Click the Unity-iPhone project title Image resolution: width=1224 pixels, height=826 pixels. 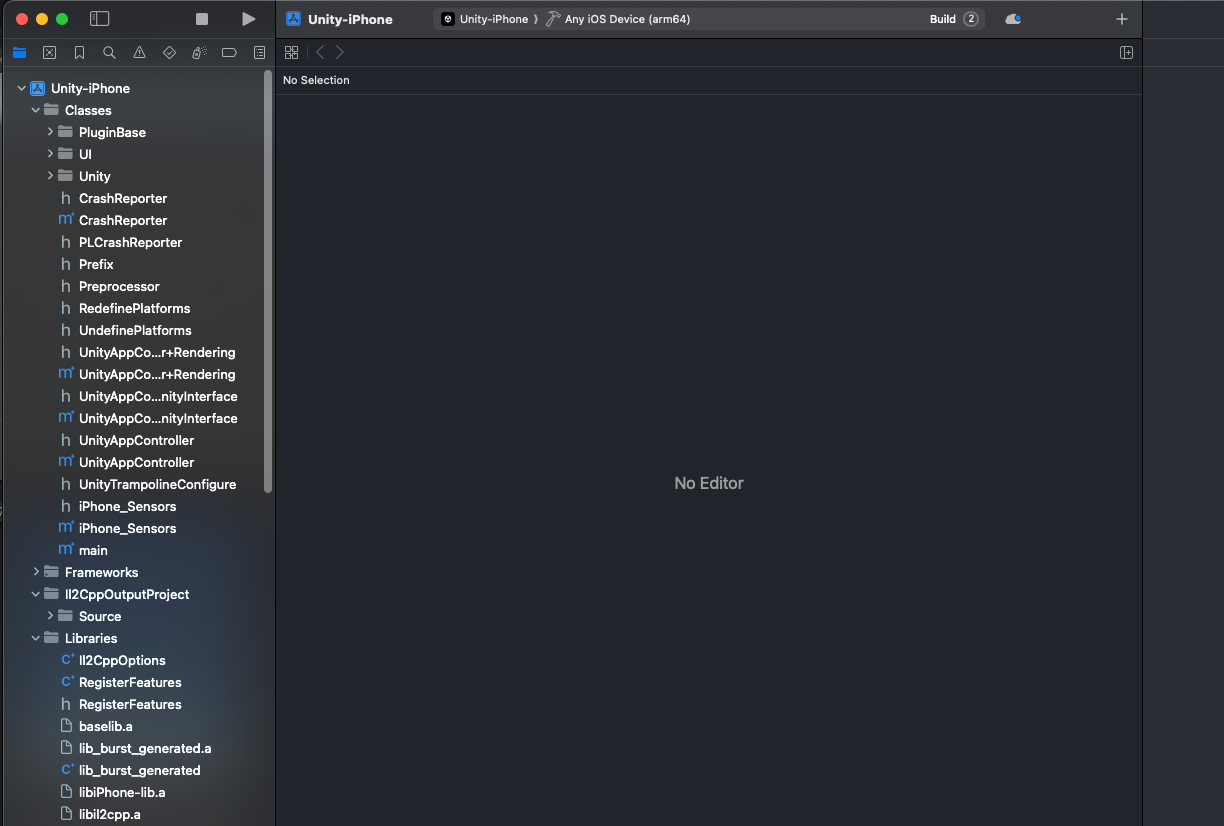tap(350, 19)
